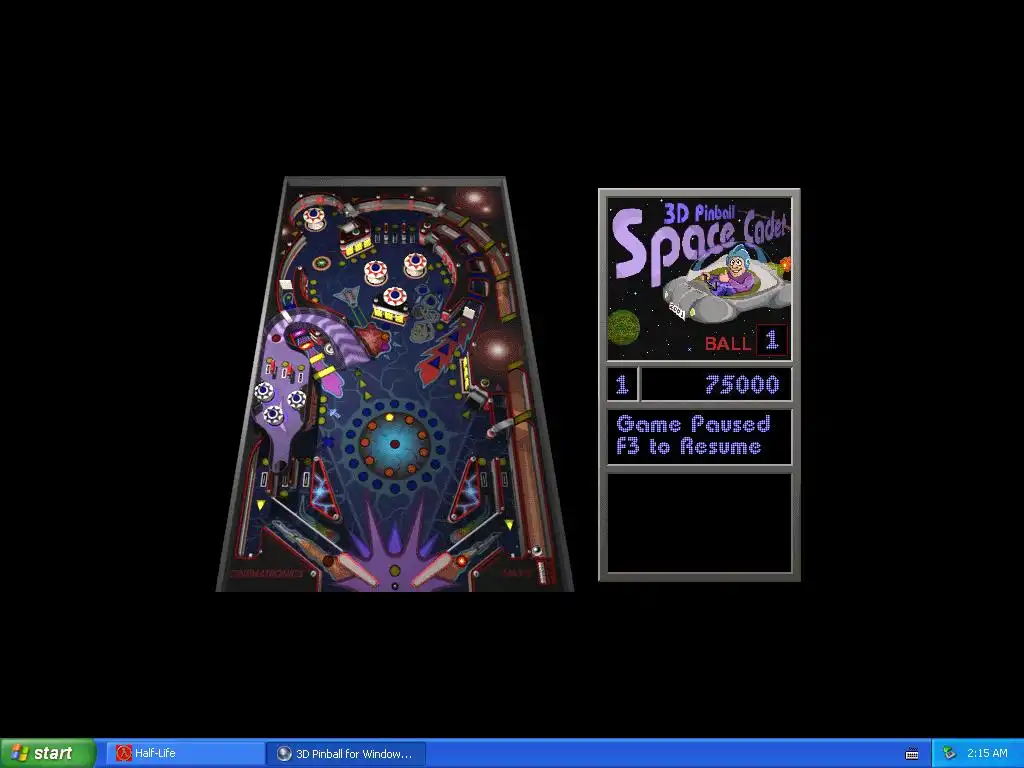Switch to the Half-Life taskbar window

coord(185,754)
